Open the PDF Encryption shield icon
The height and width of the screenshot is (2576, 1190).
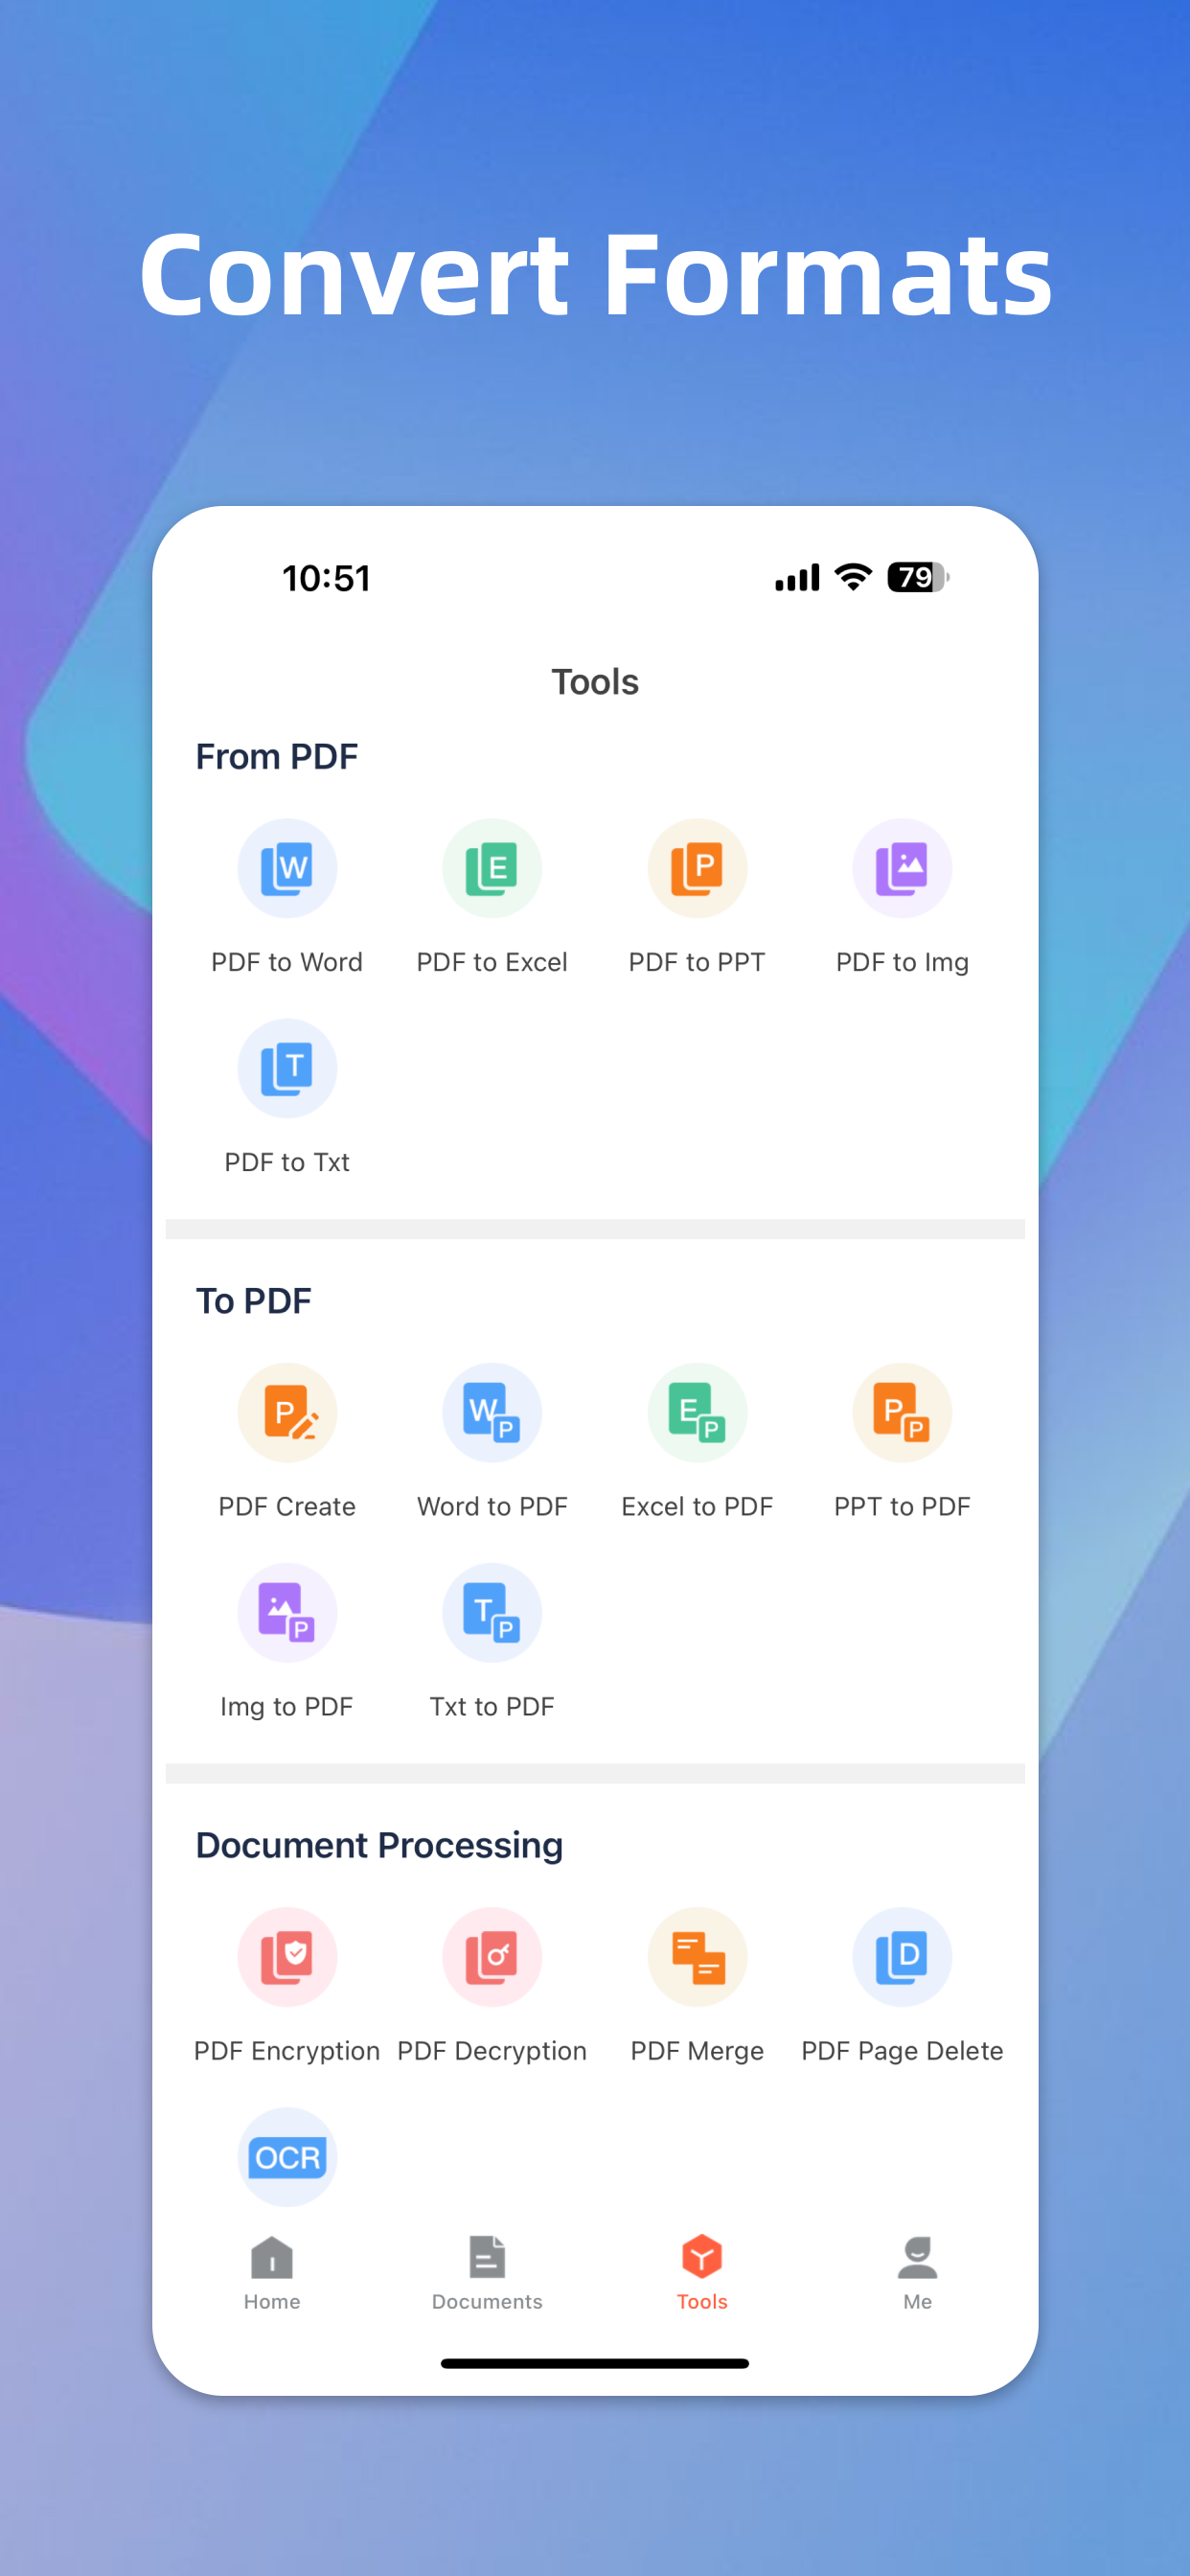pos(287,1956)
